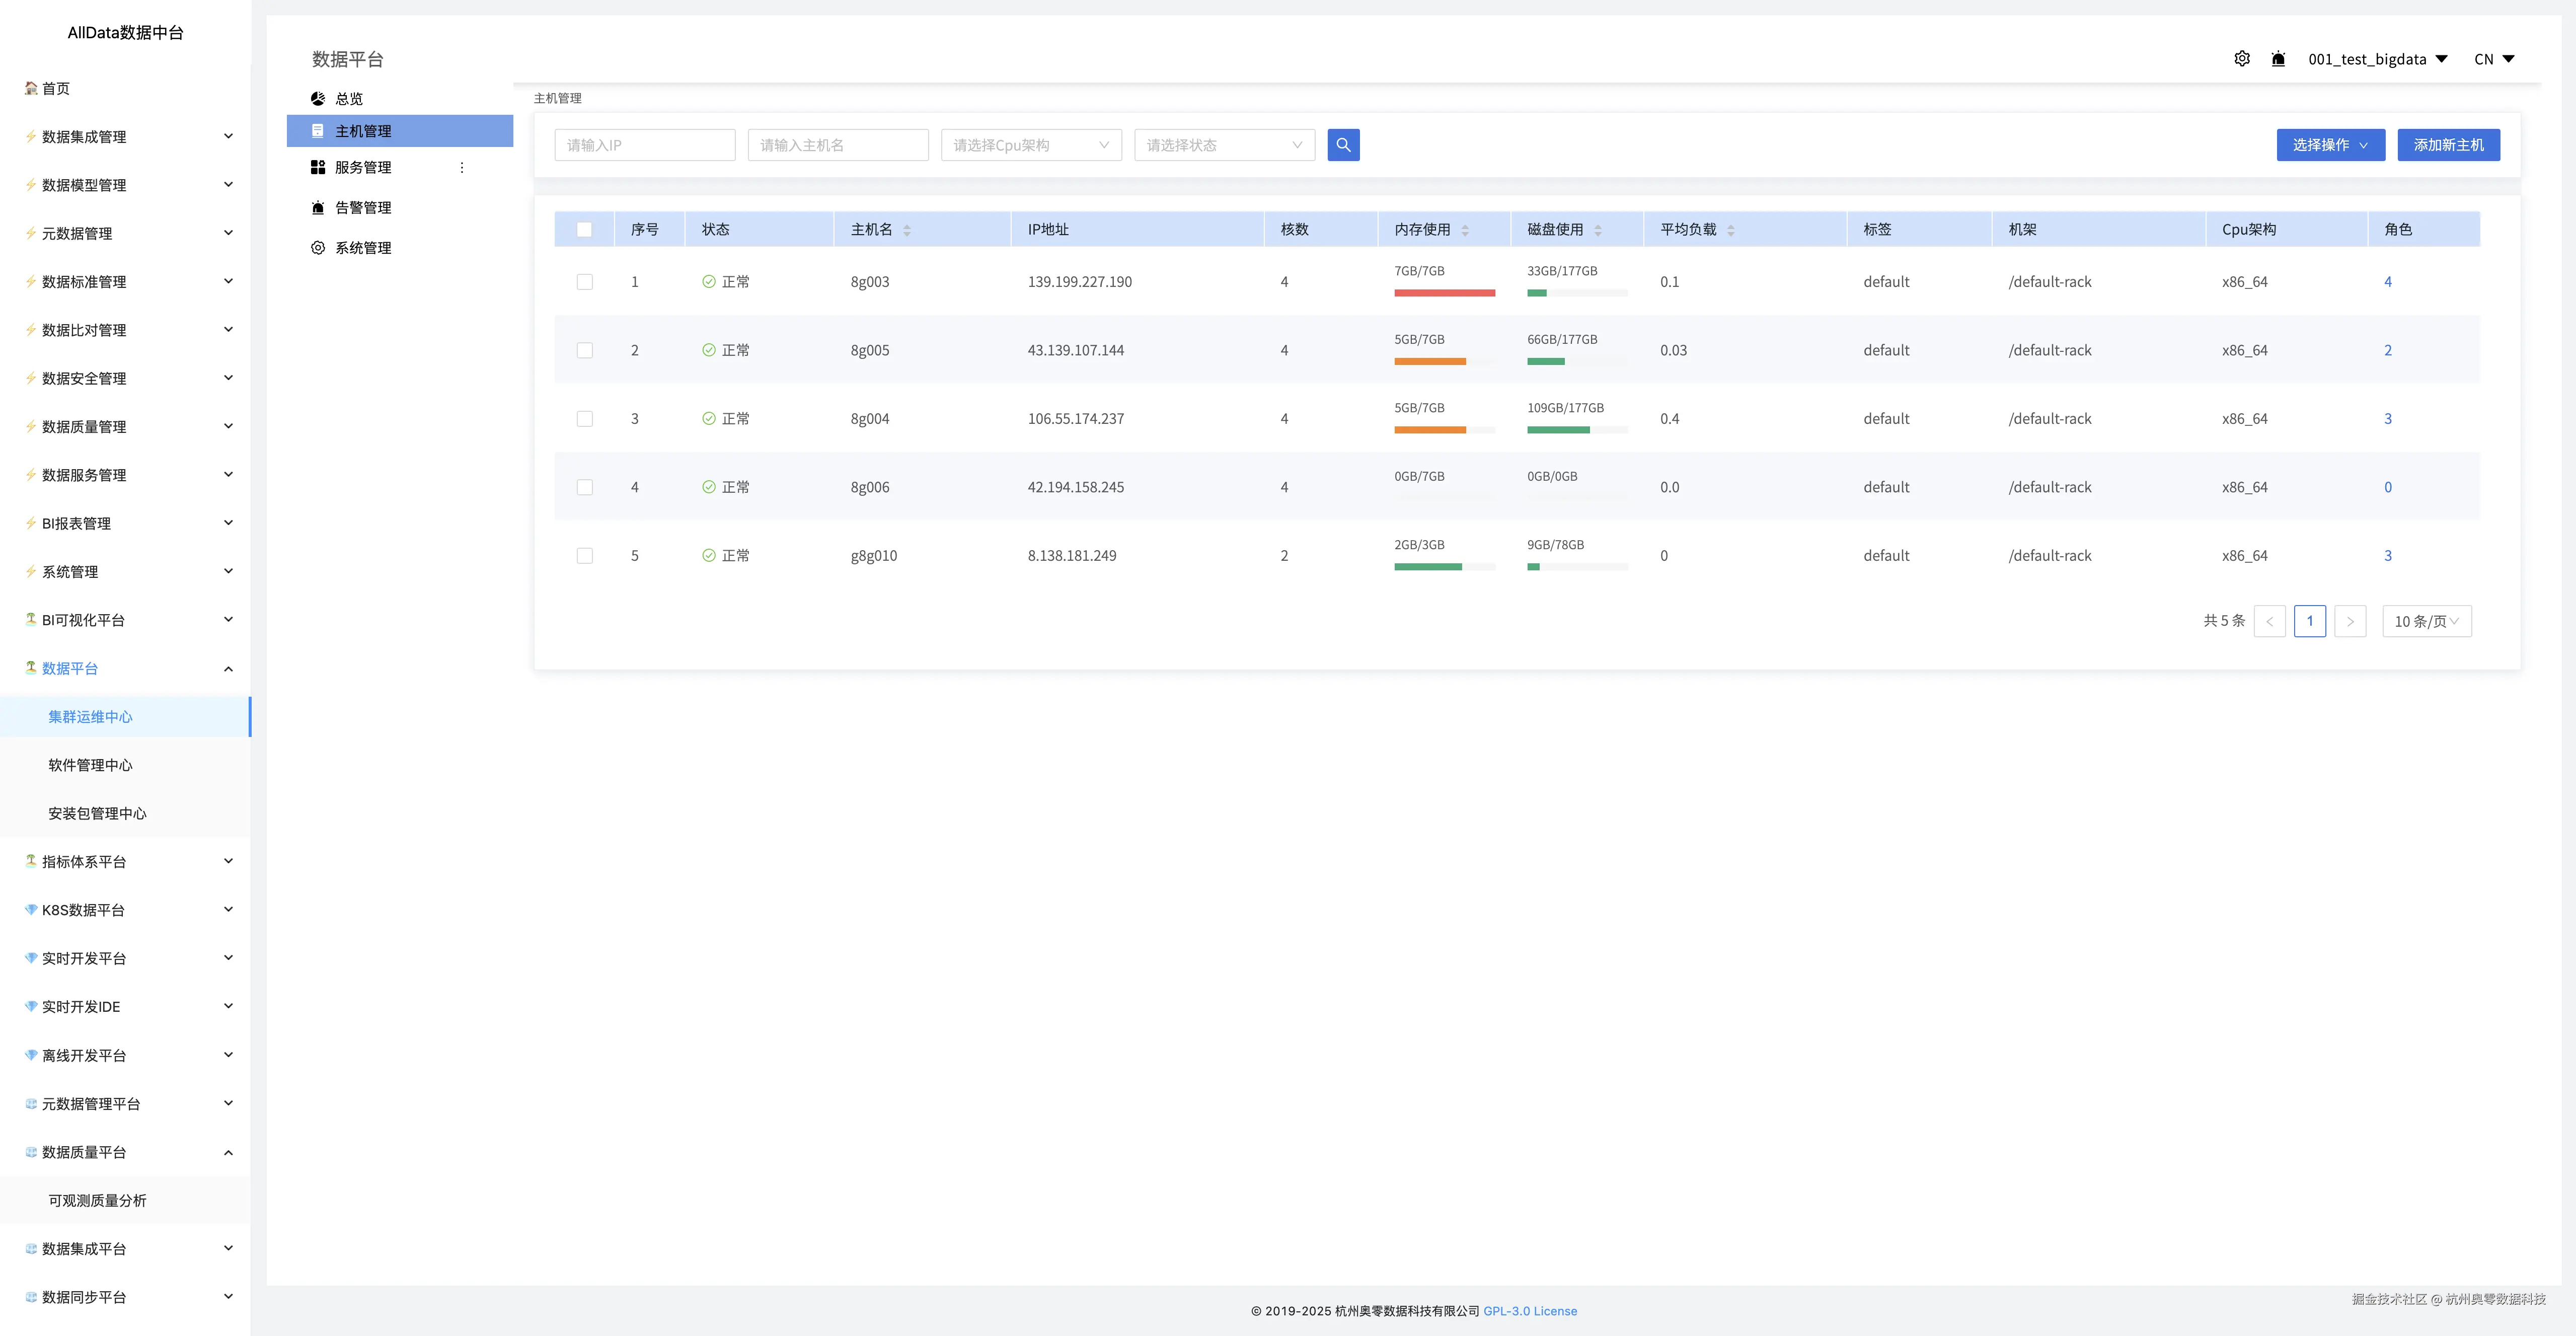The height and width of the screenshot is (1336, 2576).
Task: Select the row checkbox for host g8g010
Action: click(585, 556)
